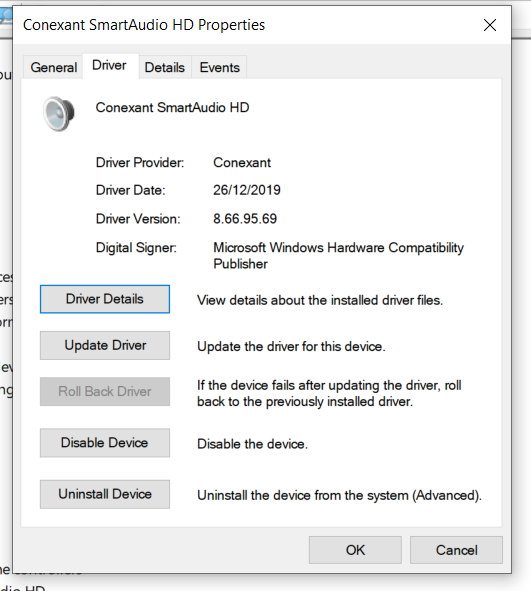The height and width of the screenshot is (591, 531).
Task: Switch to the General tab
Action: coord(54,67)
